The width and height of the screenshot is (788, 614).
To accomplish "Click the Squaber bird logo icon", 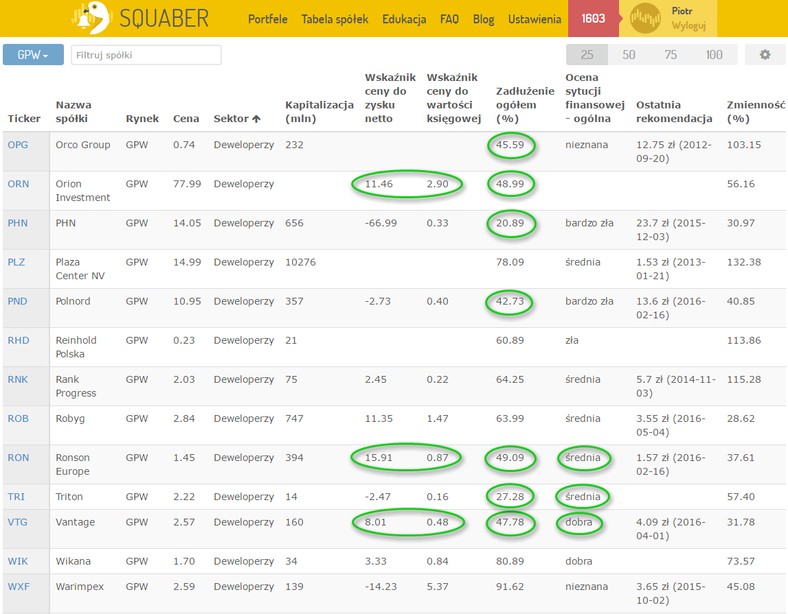I will click(x=91, y=18).
